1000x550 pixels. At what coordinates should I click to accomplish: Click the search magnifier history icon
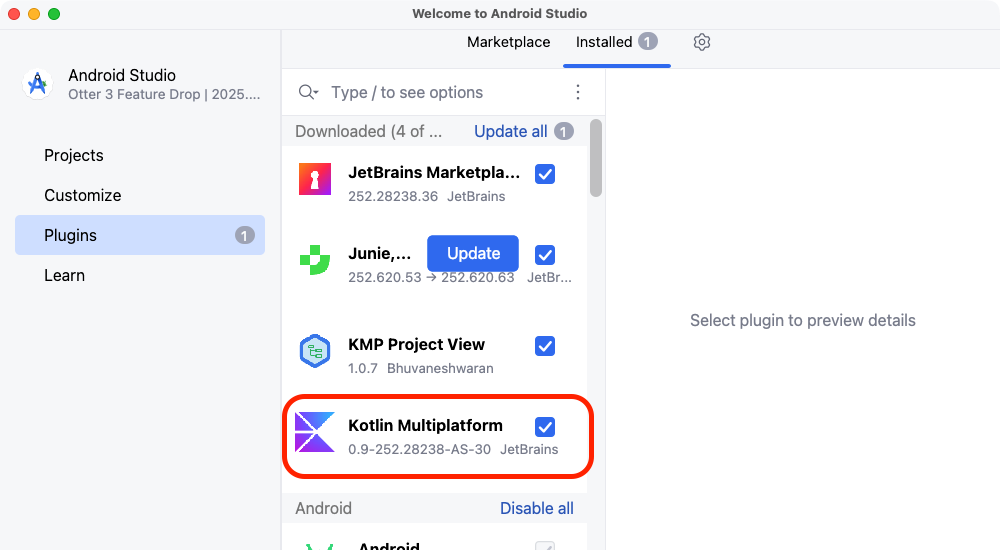(x=308, y=92)
